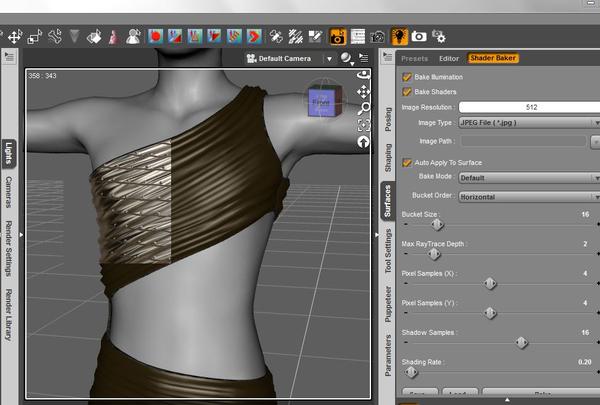The width and height of the screenshot is (600, 405).
Task: Open the Lights side tab
Action: pos(9,153)
